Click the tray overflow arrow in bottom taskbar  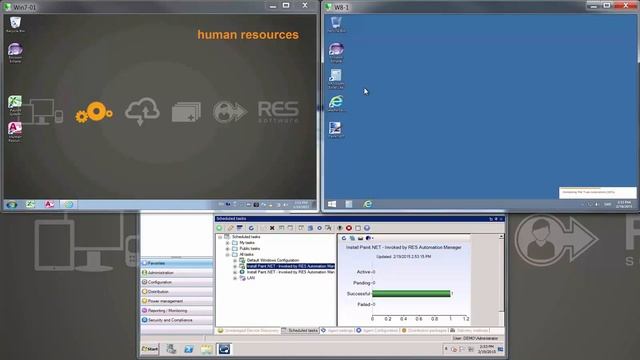tap(446, 349)
